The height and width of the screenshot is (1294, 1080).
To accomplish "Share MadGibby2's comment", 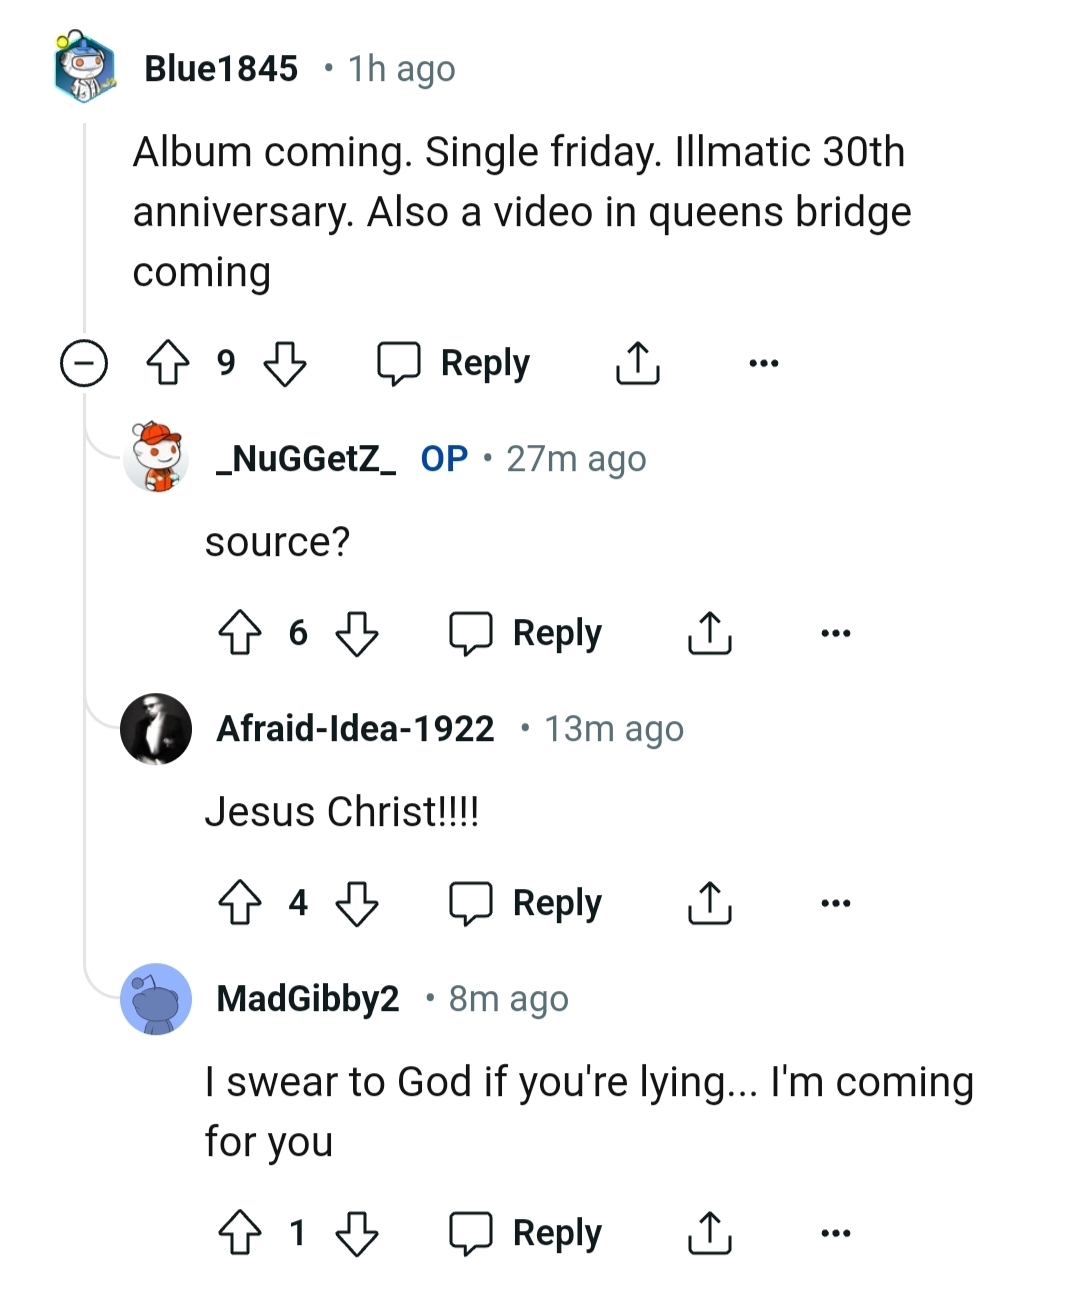I will click(709, 1233).
